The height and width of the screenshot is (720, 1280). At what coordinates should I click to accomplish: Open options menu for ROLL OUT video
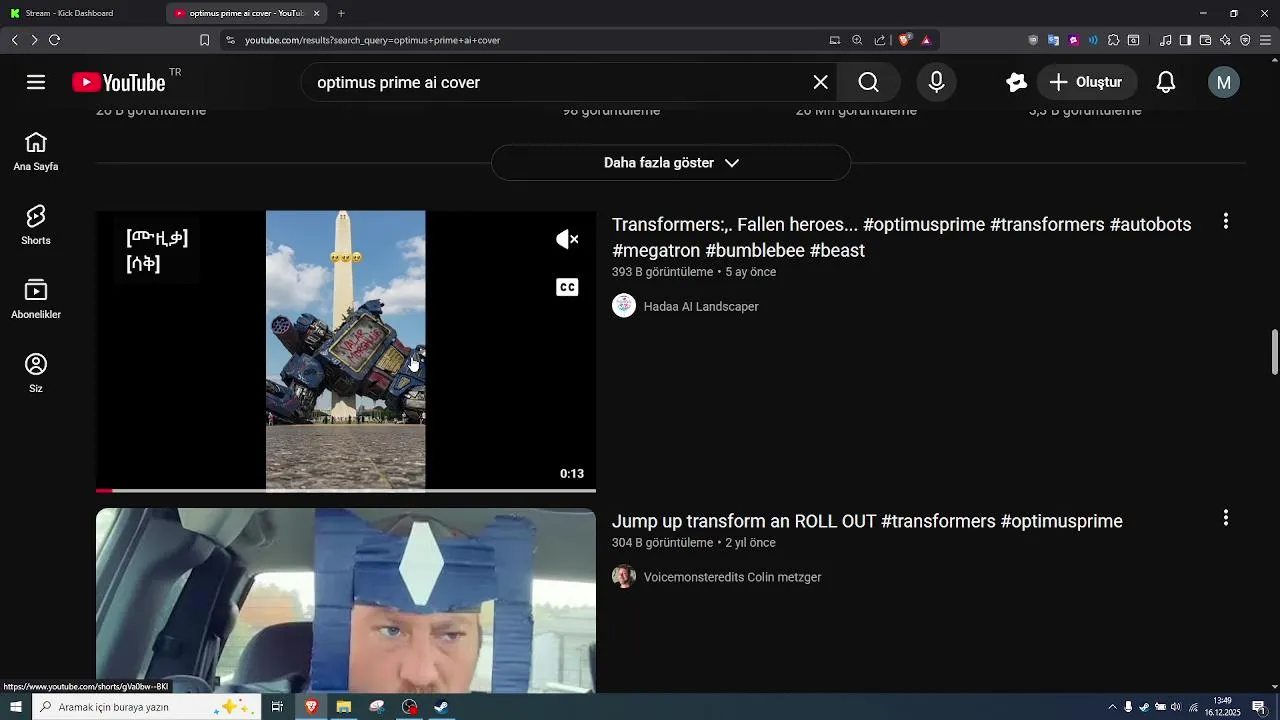pos(1225,518)
